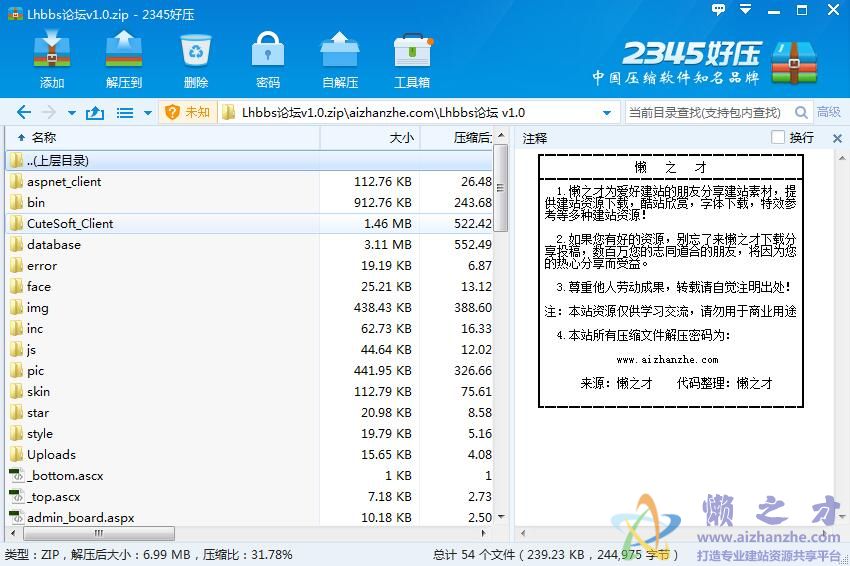The image size is (850, 566).
Task: Click the search box 当前目录查找
Action: point(707,112)
